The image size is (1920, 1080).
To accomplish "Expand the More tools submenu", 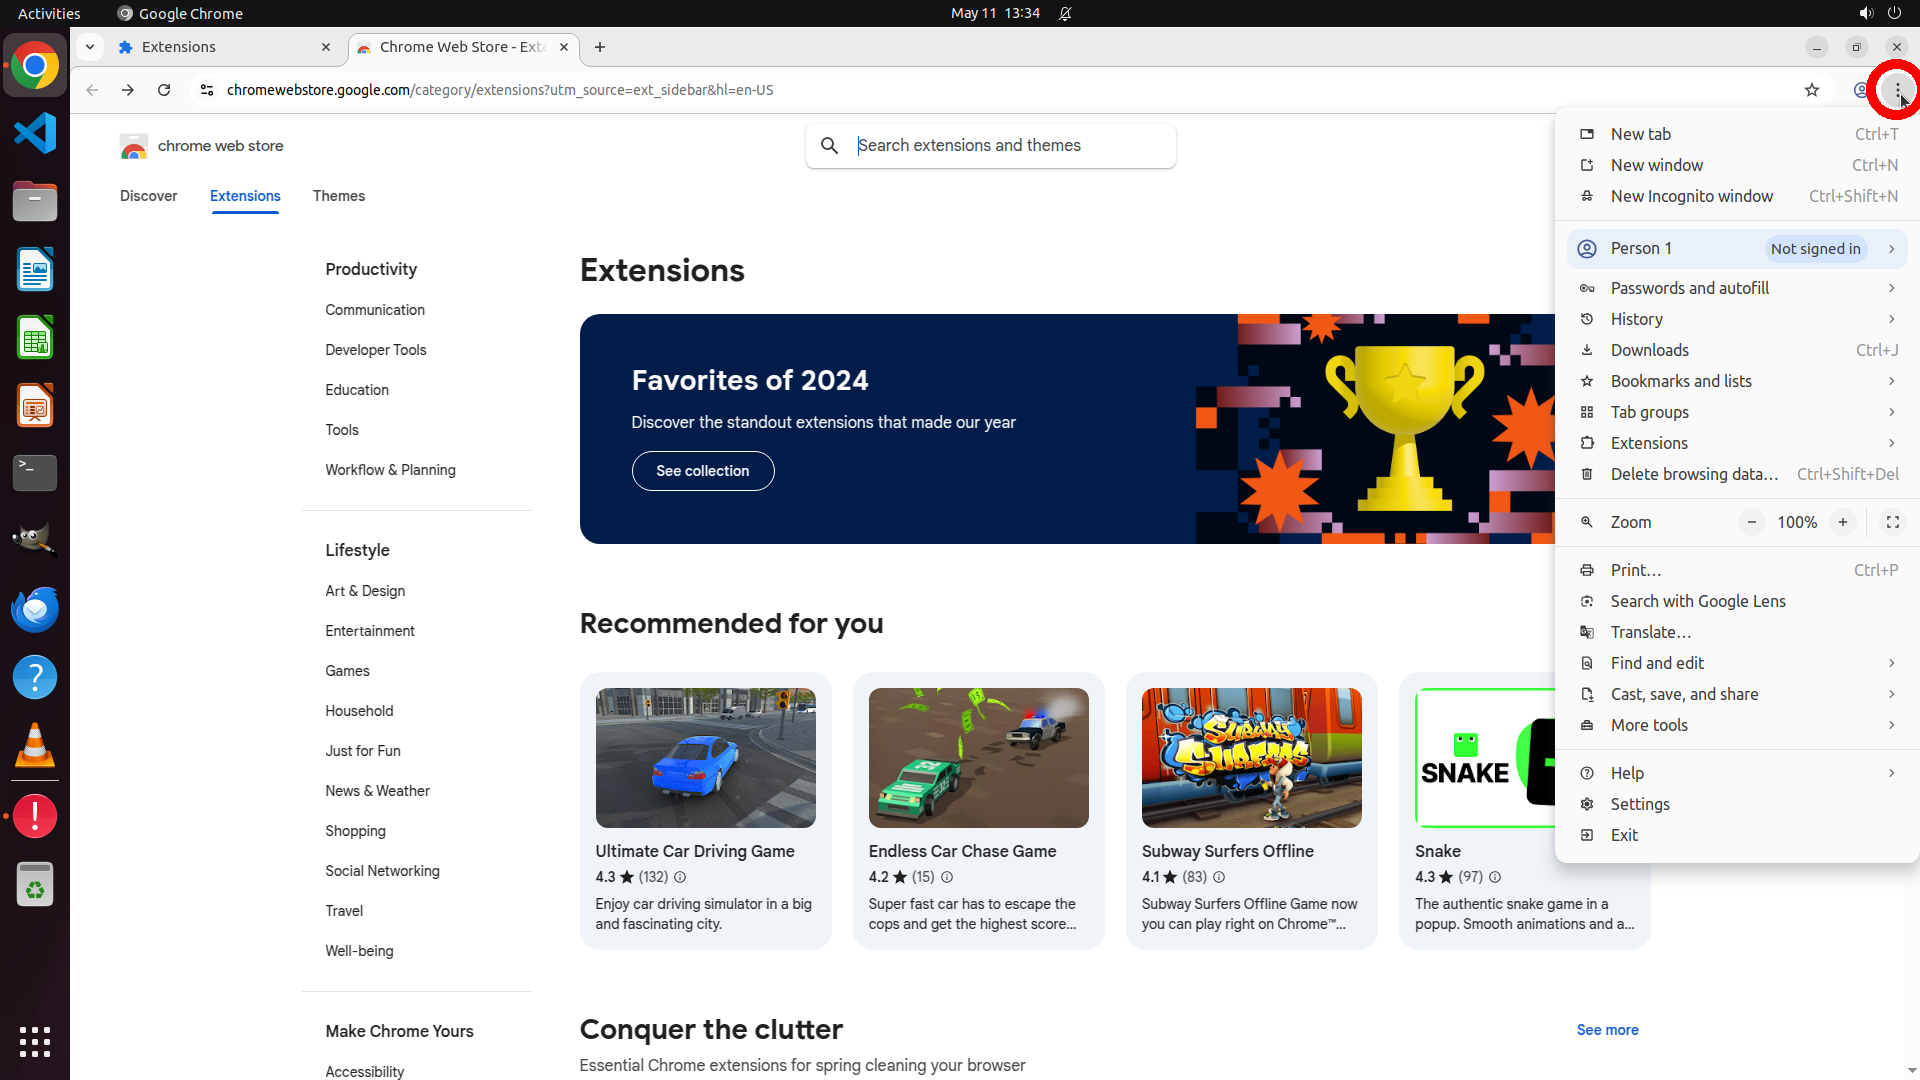I will click(x=1738, y=725).
